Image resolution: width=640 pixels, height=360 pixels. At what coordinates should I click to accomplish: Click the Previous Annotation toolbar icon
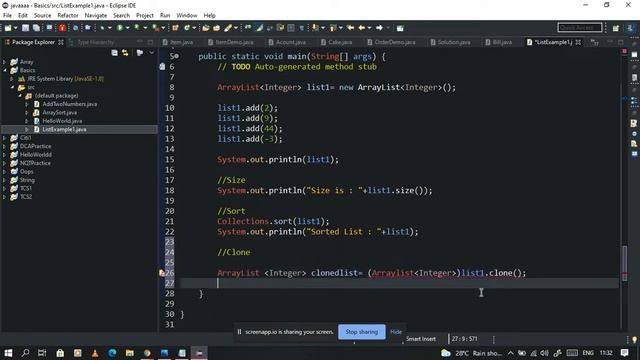[333, 28]
